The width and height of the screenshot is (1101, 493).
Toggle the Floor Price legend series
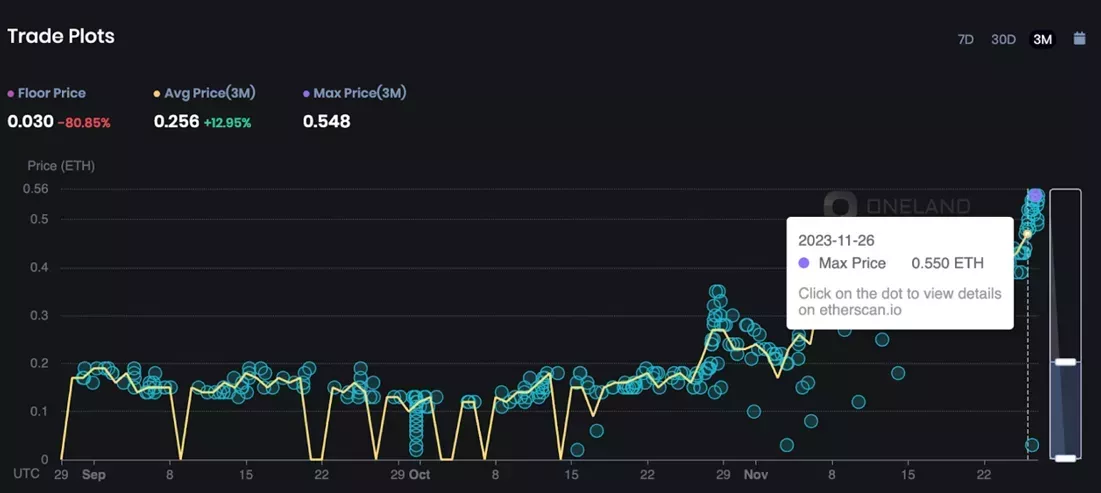pos(46,93)
